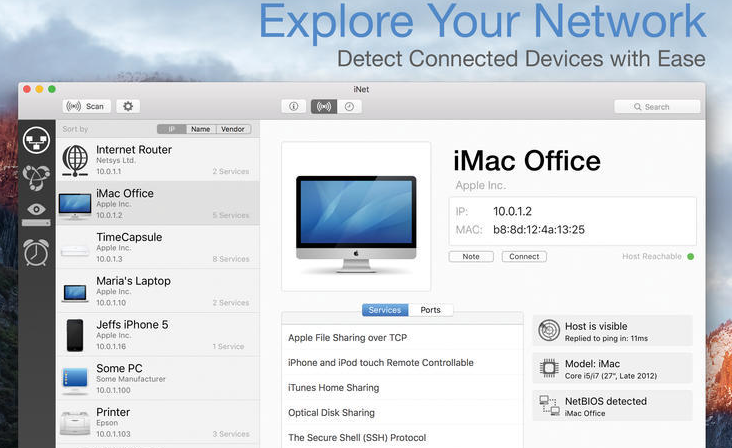Switch to the Ports tab
The width and height of the screenshot is (732, 448).
pos(430,310)
